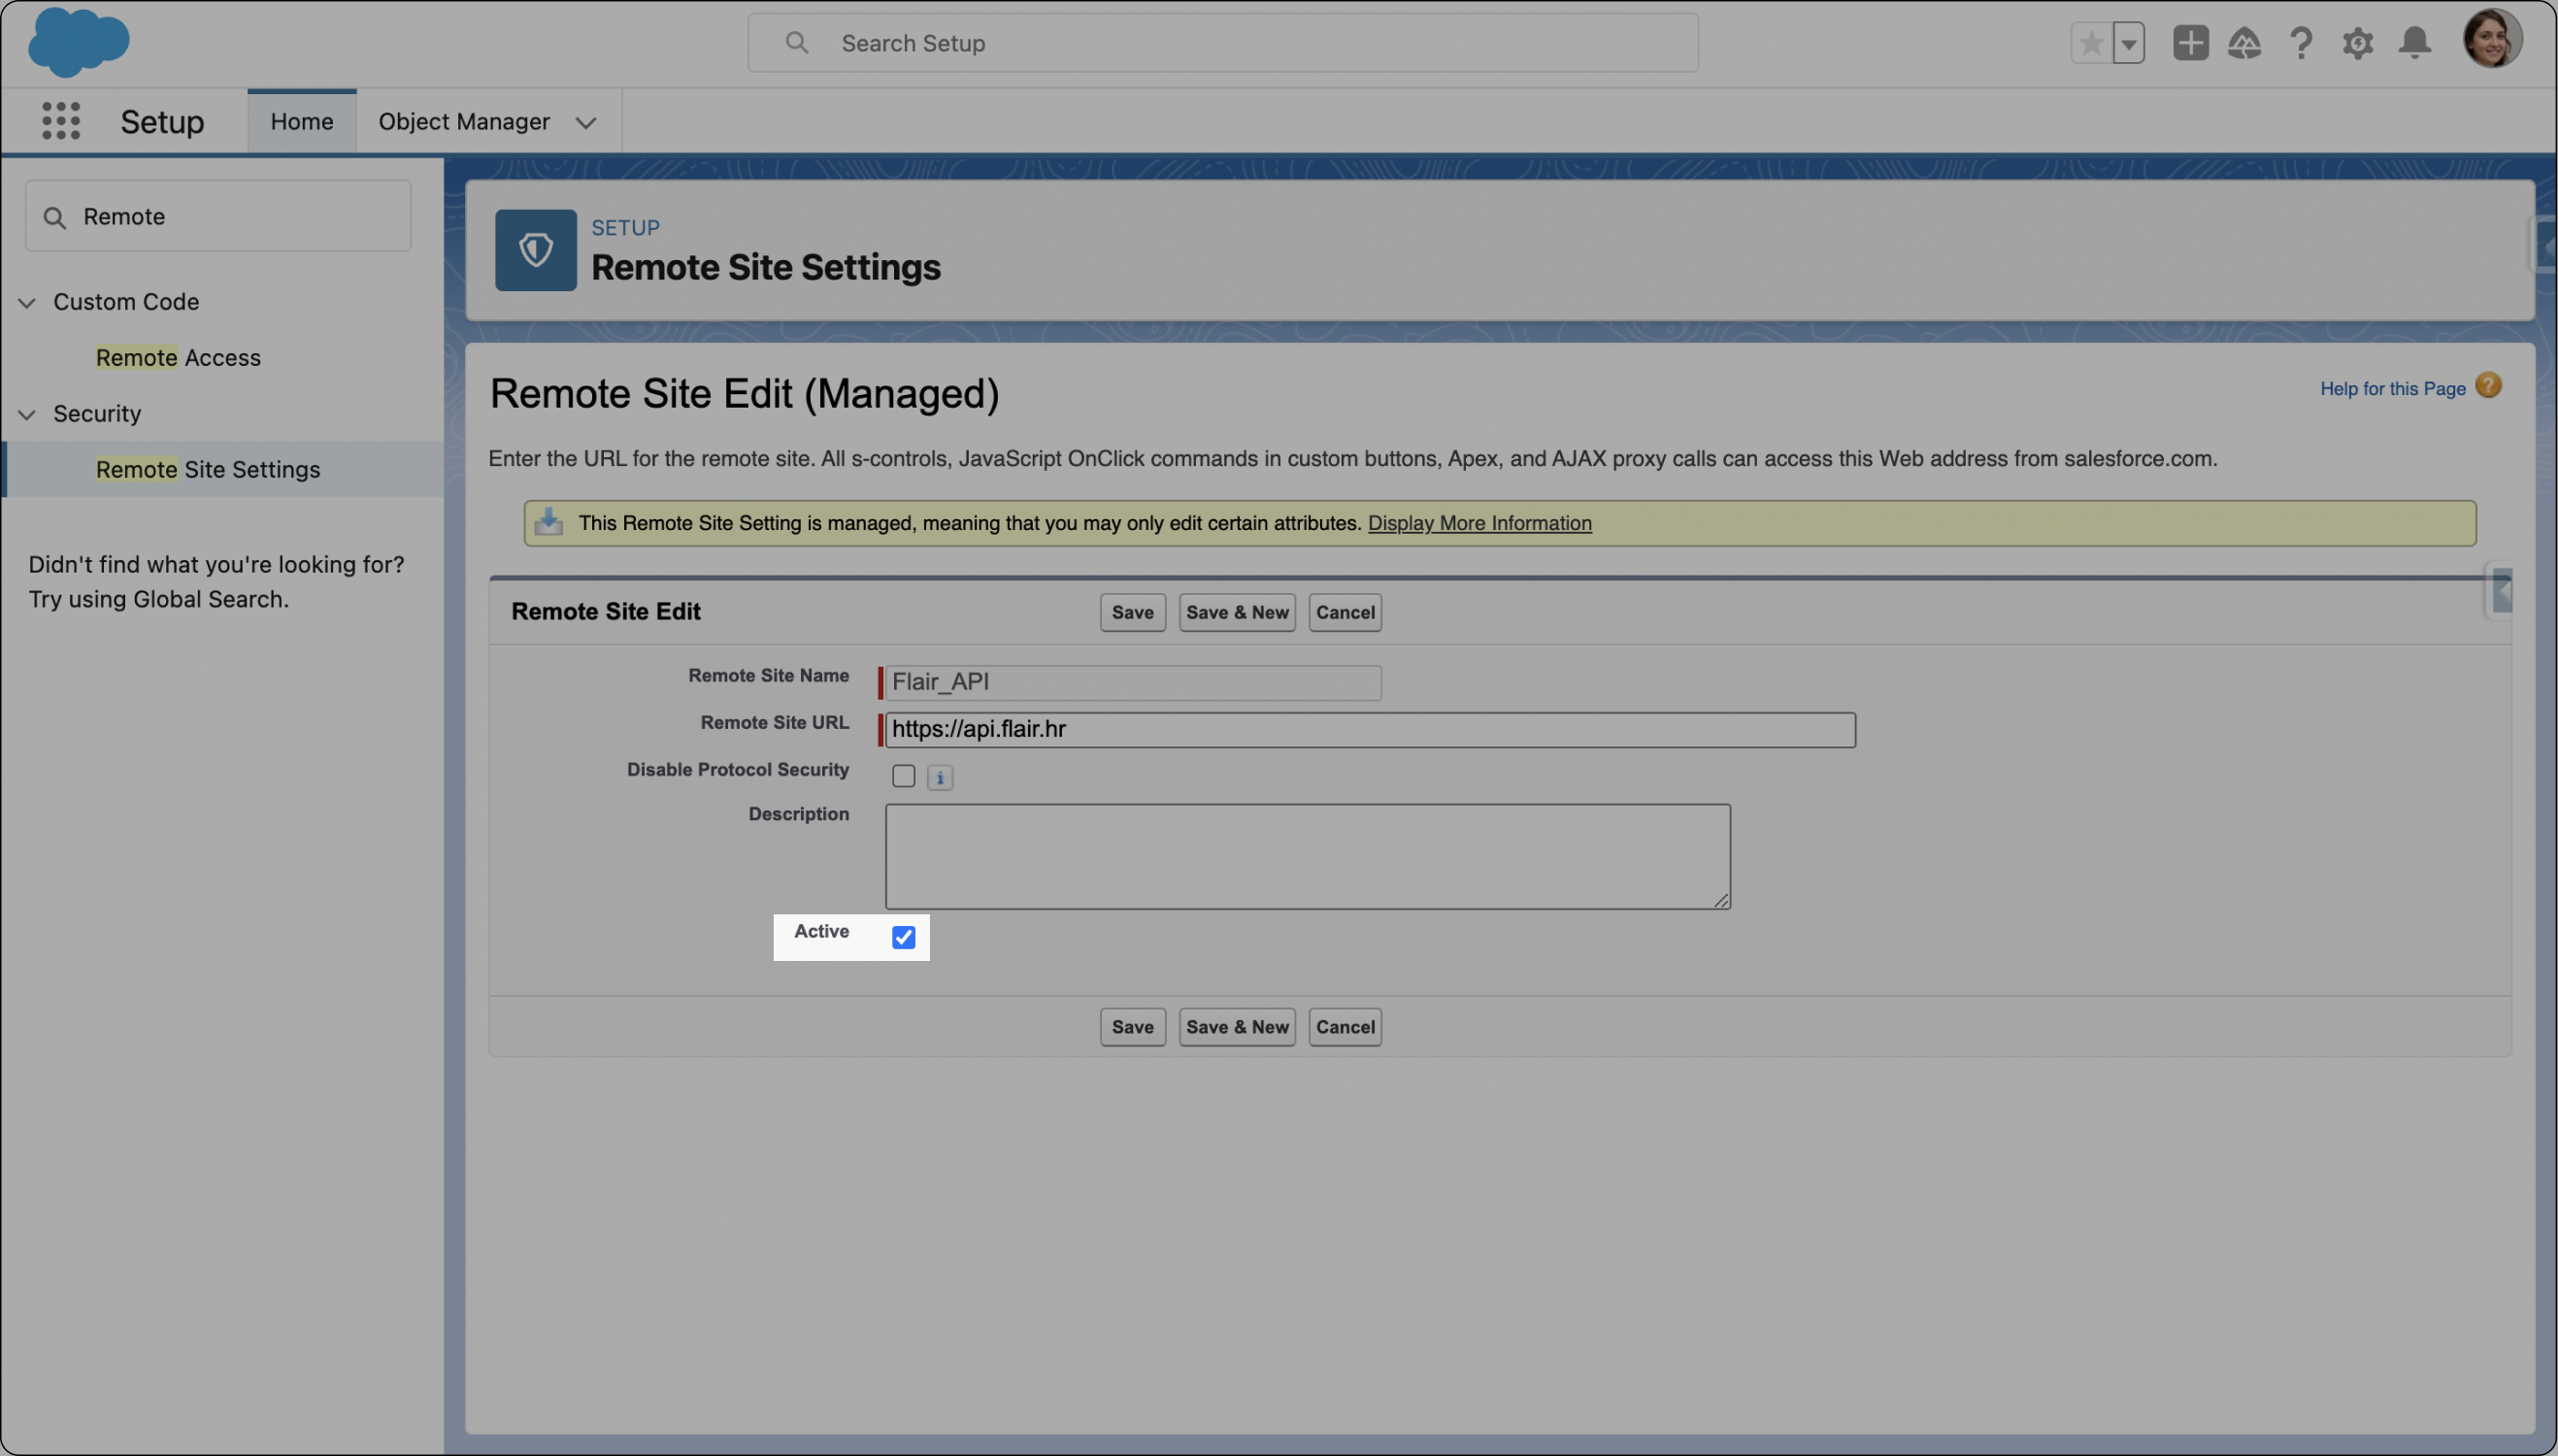Collapse the Security section
Viewport: 2558px width, 1456px height.
27,414
